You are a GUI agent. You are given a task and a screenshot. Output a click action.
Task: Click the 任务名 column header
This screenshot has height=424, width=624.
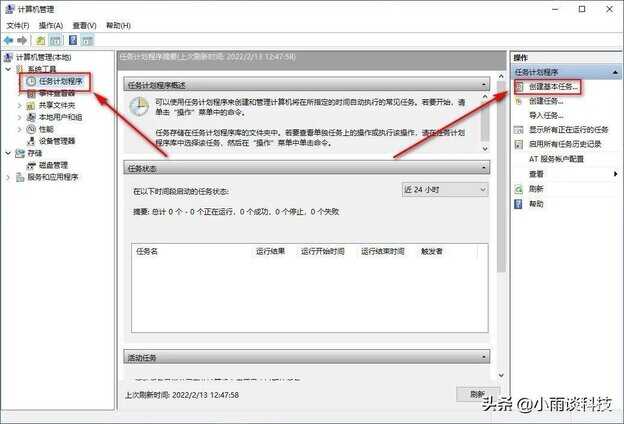coord(147,252)
